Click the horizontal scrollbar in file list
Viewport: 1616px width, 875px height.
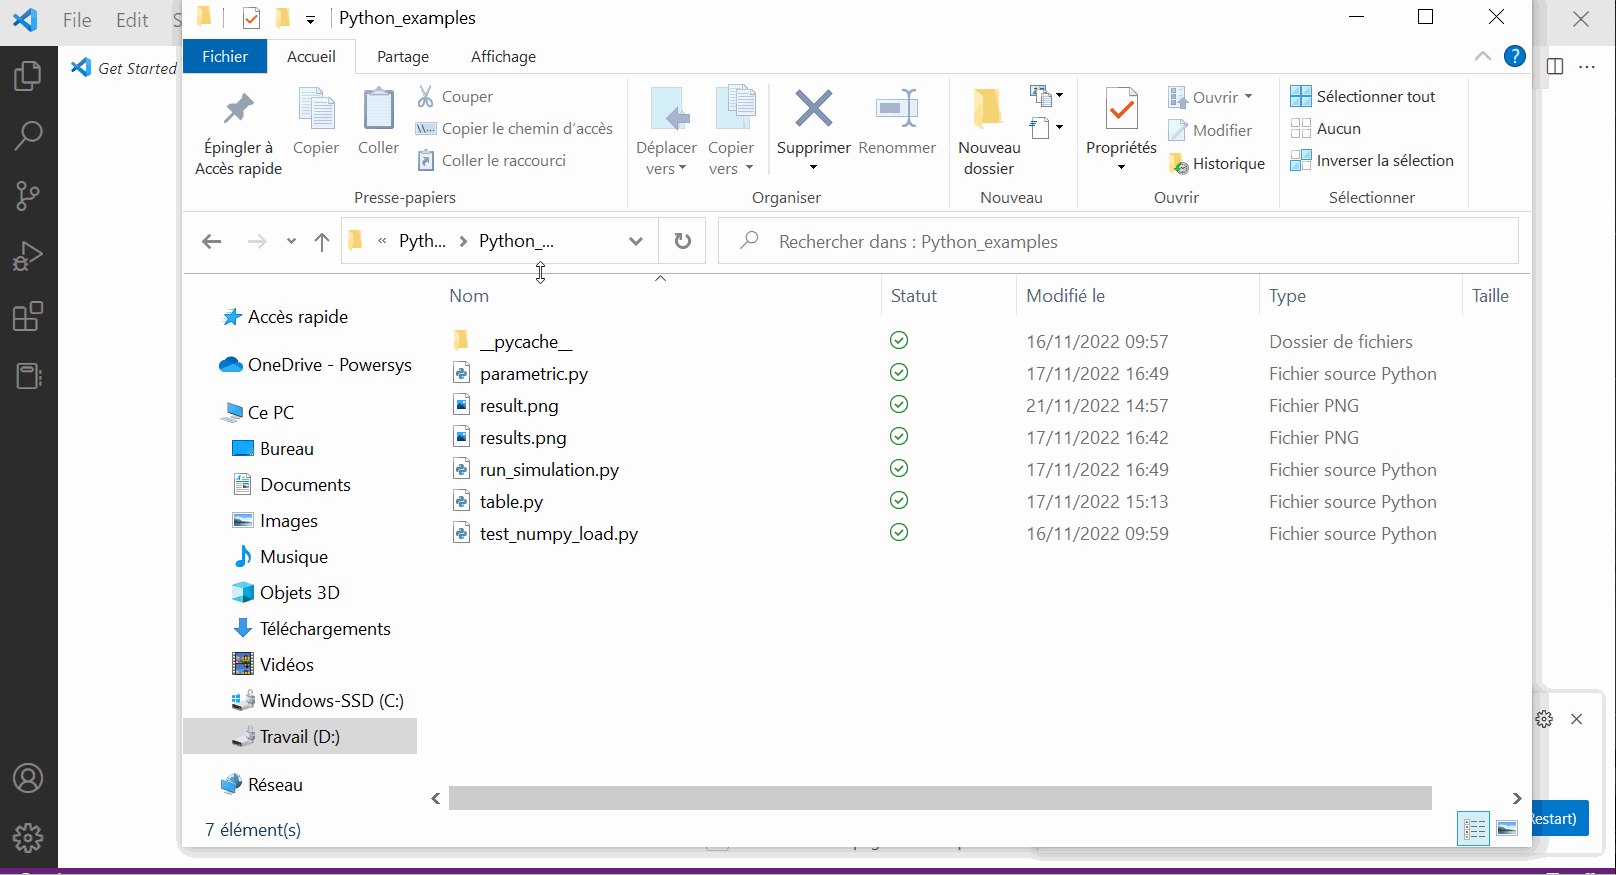pos(940,798)
